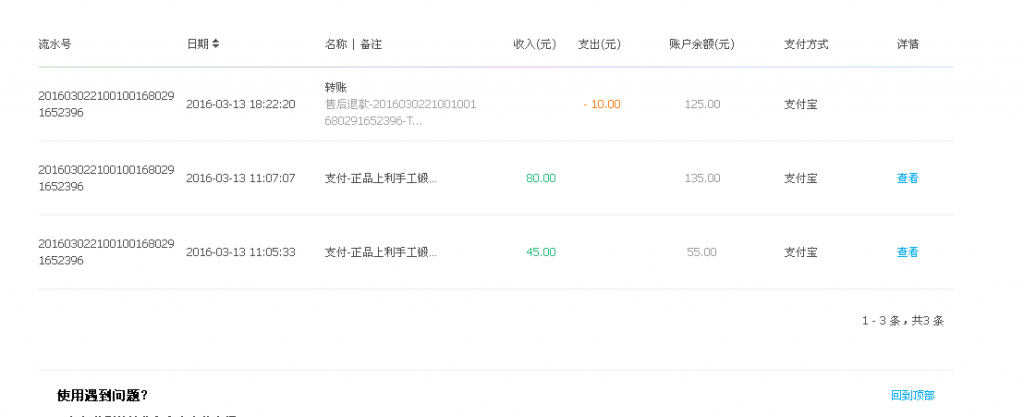
Task: Click the 详情 column header
Action: 908,44
